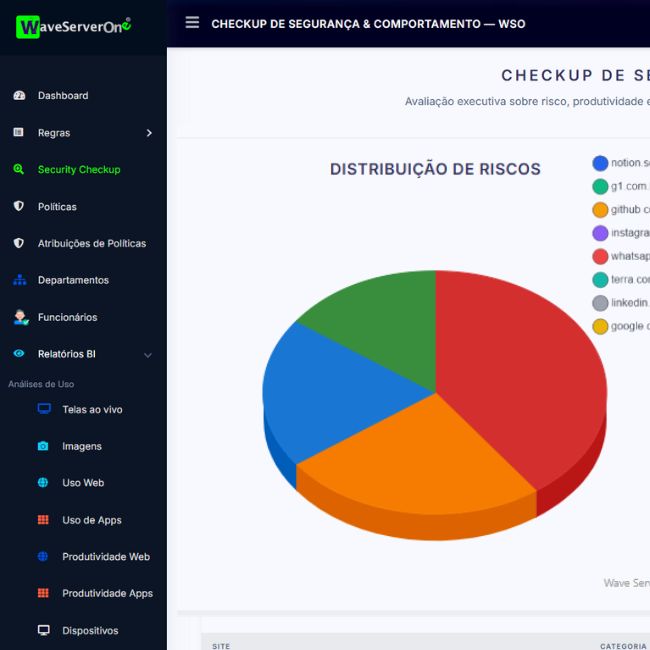The height and width of the screenshot is (650, 650).
Task: Click the Dashboard gauge icon
Action: tap(18, 96)
